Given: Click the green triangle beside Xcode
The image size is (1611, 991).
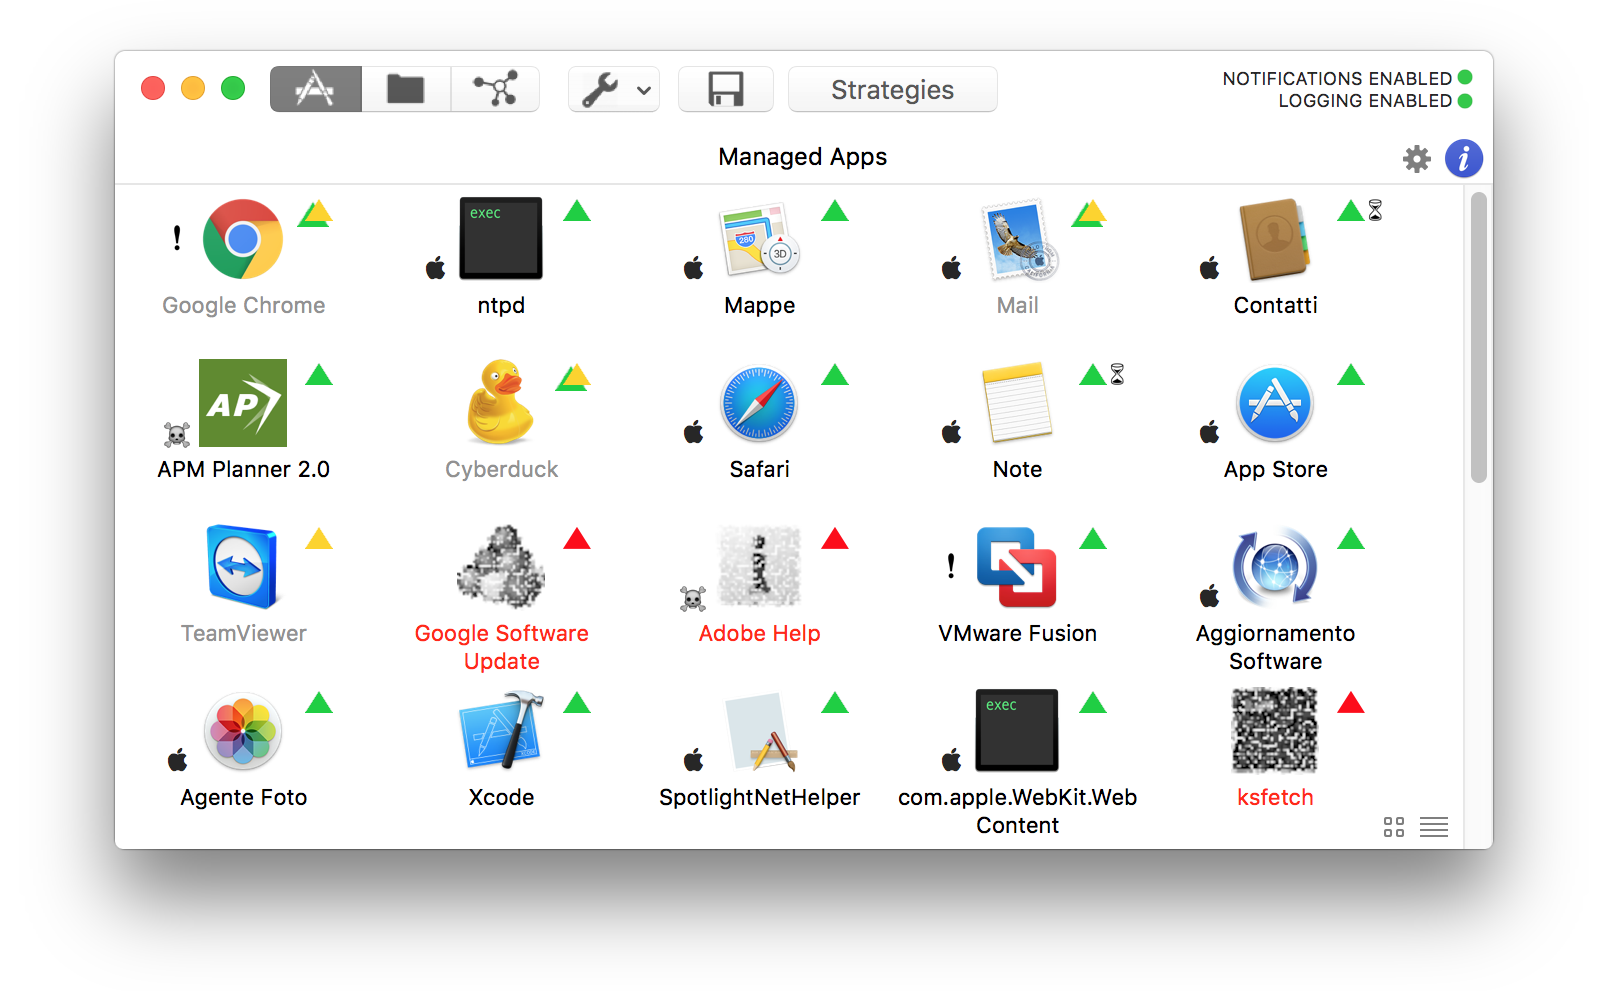Looking at the screenshot, I should [x=577, y=703].
